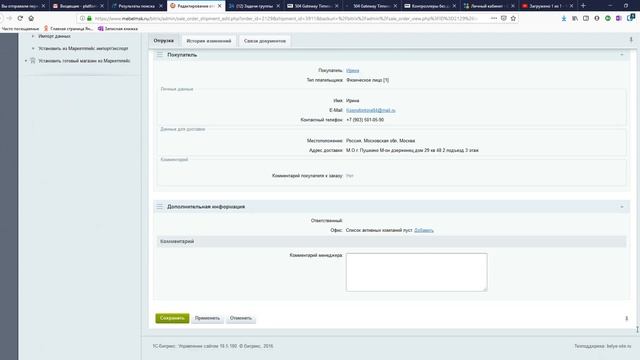Click the green Сохранить button

click(x=172, y=318)
